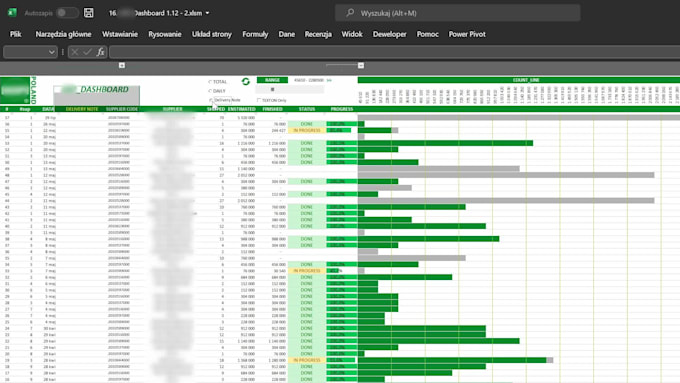Screen dimensions: 680x383
Task: Click the FINISHED column header
Action: pyautogui.click(x=272, y=109)
